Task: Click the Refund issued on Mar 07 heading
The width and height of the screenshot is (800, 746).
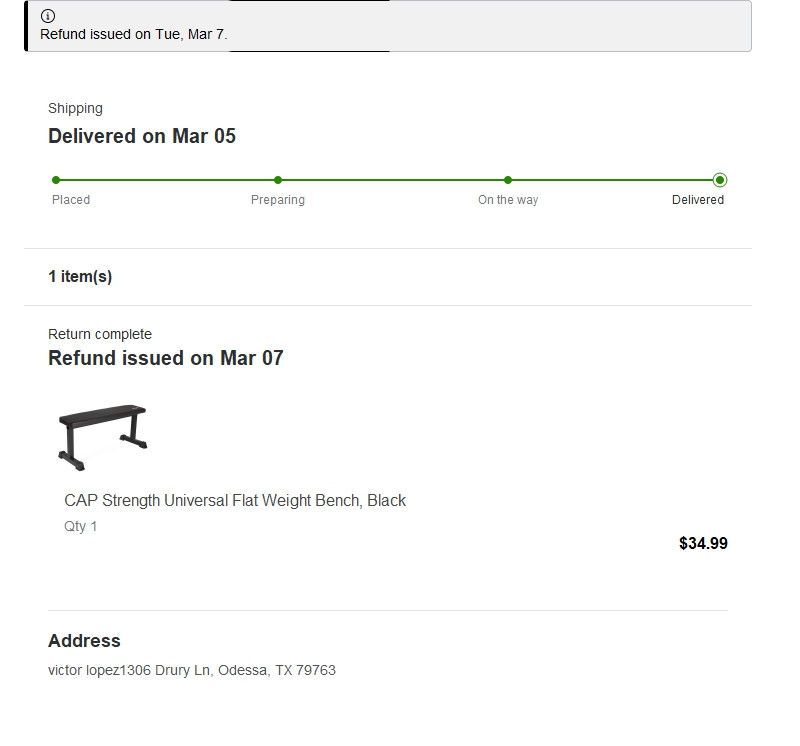Action: pos(166,358)
